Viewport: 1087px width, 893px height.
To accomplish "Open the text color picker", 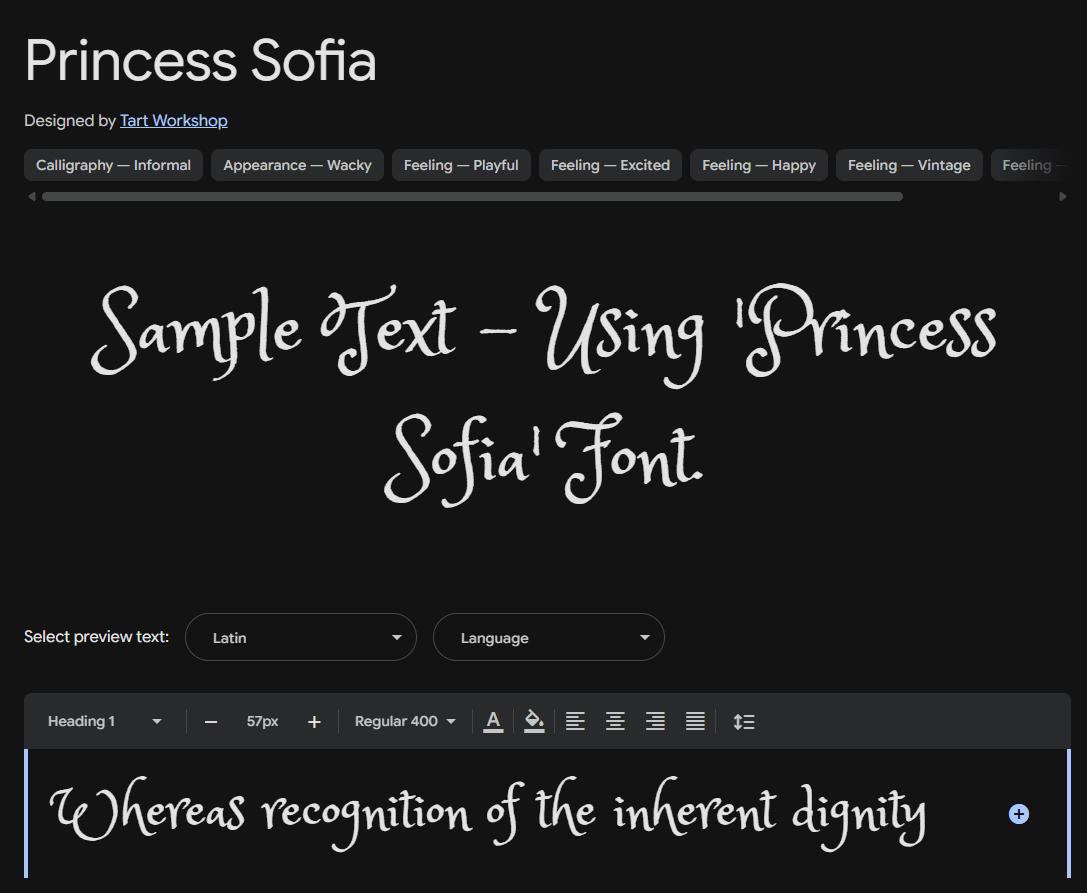I will tap(493, 722).
